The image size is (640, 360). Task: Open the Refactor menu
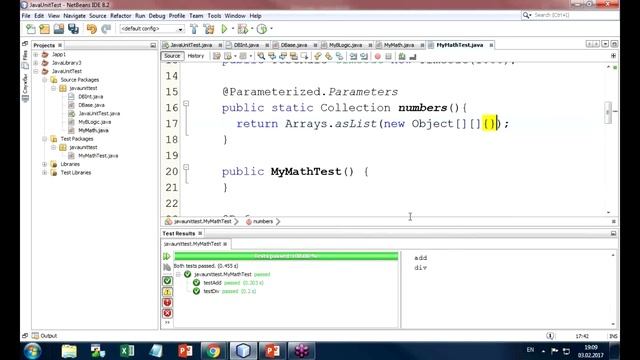tap(121, 16)
